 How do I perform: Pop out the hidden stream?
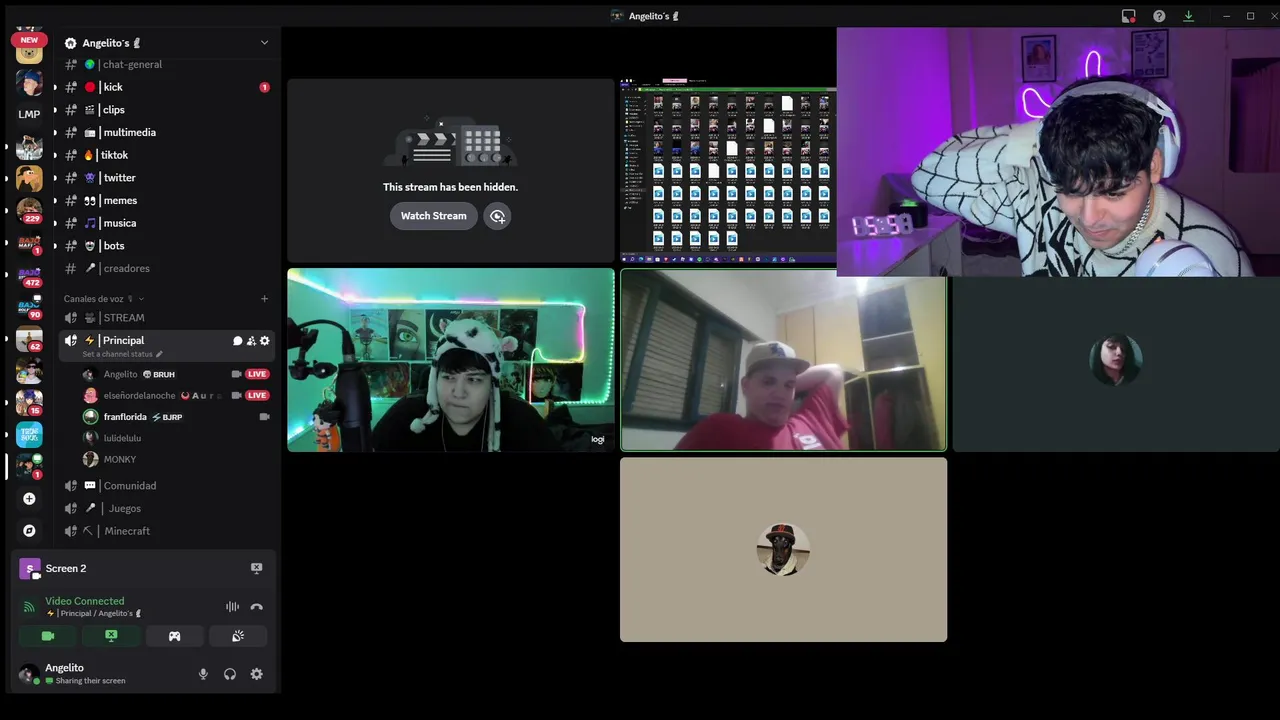click(497, 216)
